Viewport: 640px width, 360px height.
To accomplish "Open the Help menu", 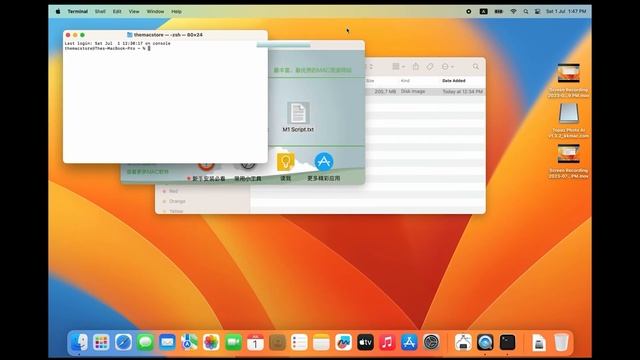I will click(x=176, y=11).
